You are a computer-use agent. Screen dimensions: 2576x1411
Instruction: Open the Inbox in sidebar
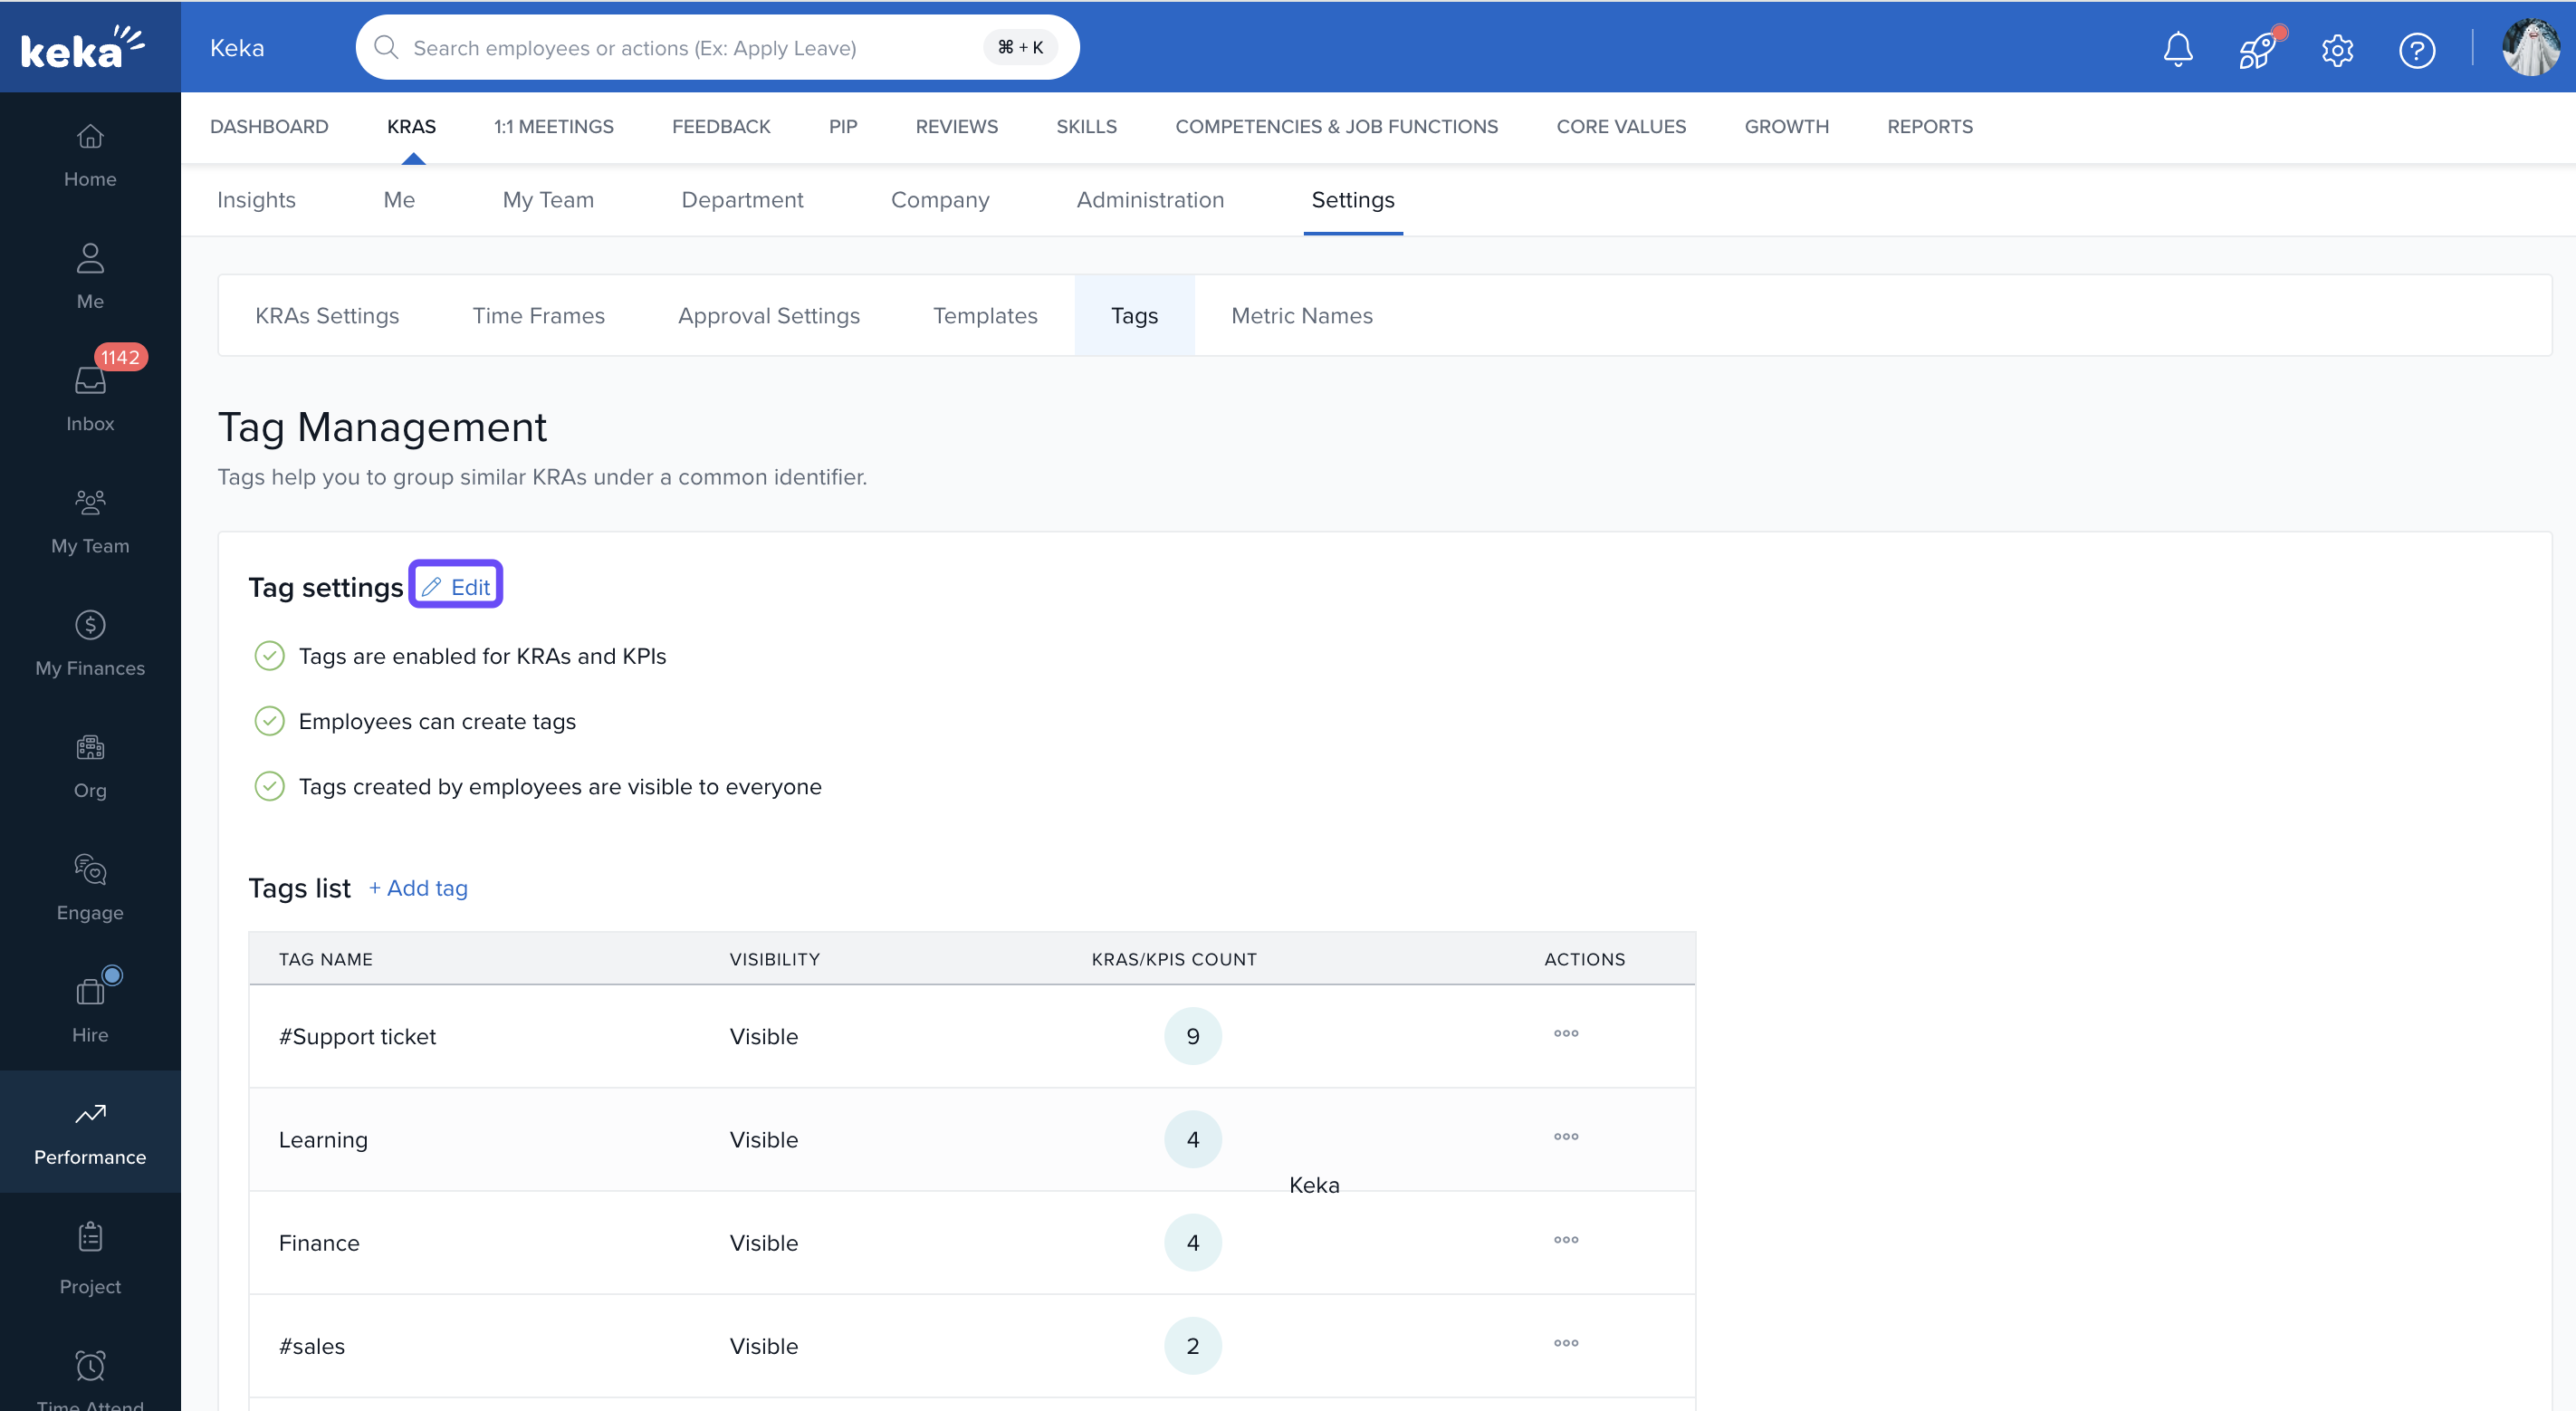(90, 397)
